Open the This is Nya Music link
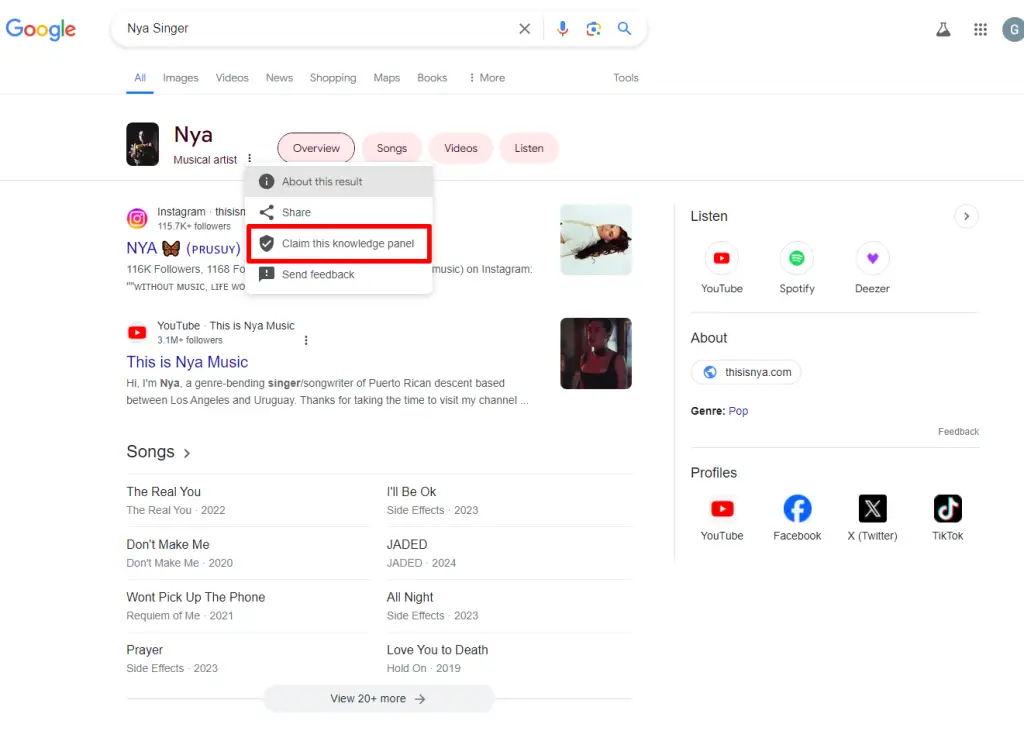Image resolution: width=1024 pixels, height=731 pixels. coord(187,362)
